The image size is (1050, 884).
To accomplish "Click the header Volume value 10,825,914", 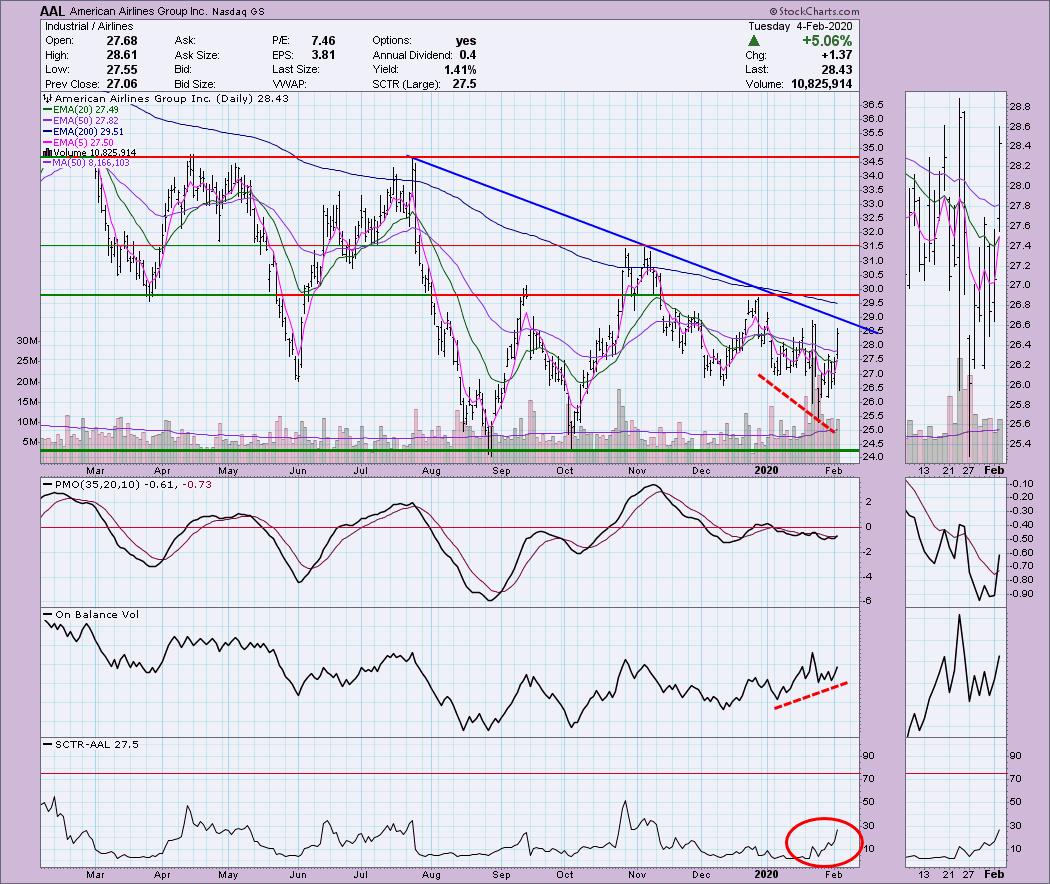I will pos(821,84).
